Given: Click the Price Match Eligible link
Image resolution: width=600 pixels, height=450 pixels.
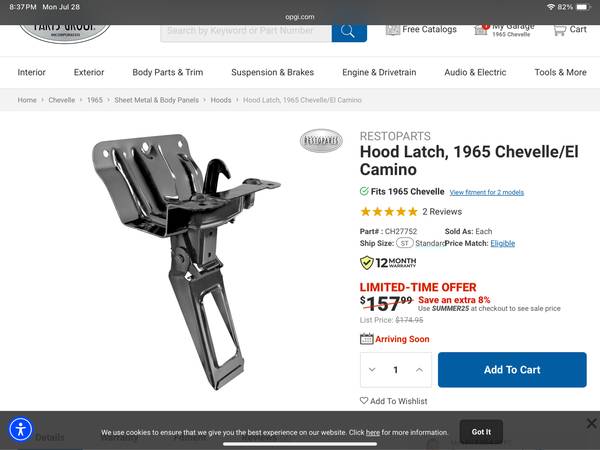Looking at the screenshot, I should pos(502,243).
